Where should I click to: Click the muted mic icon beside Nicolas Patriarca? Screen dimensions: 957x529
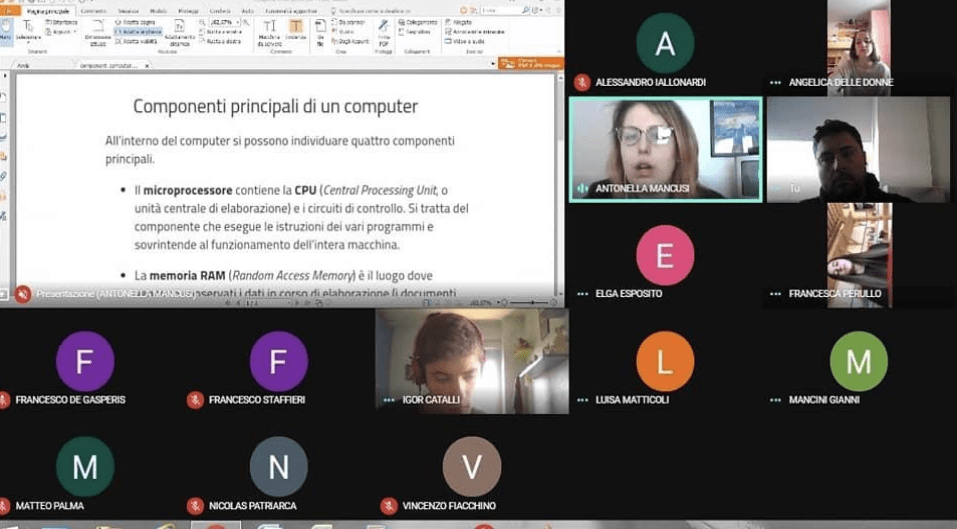(195, 506)
